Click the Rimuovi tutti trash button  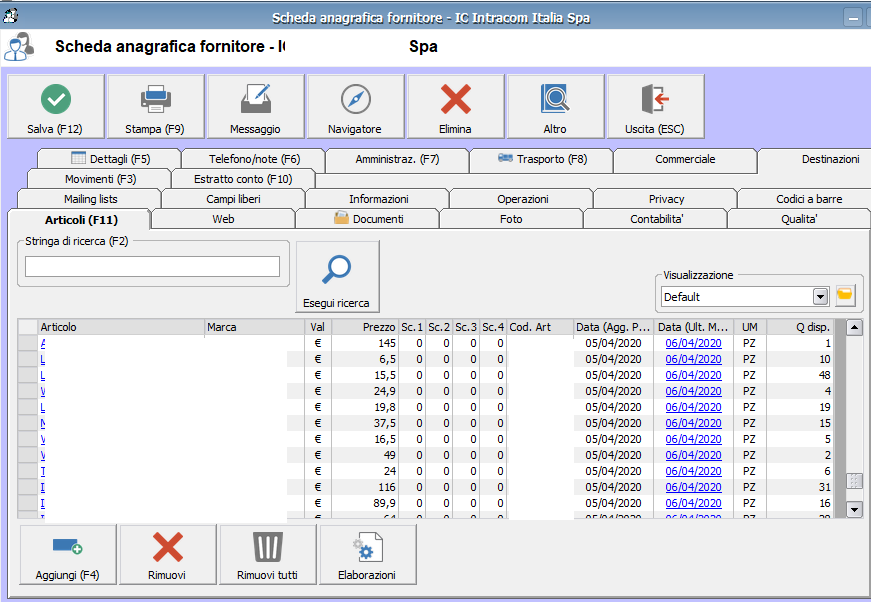[x=267, y=555]
